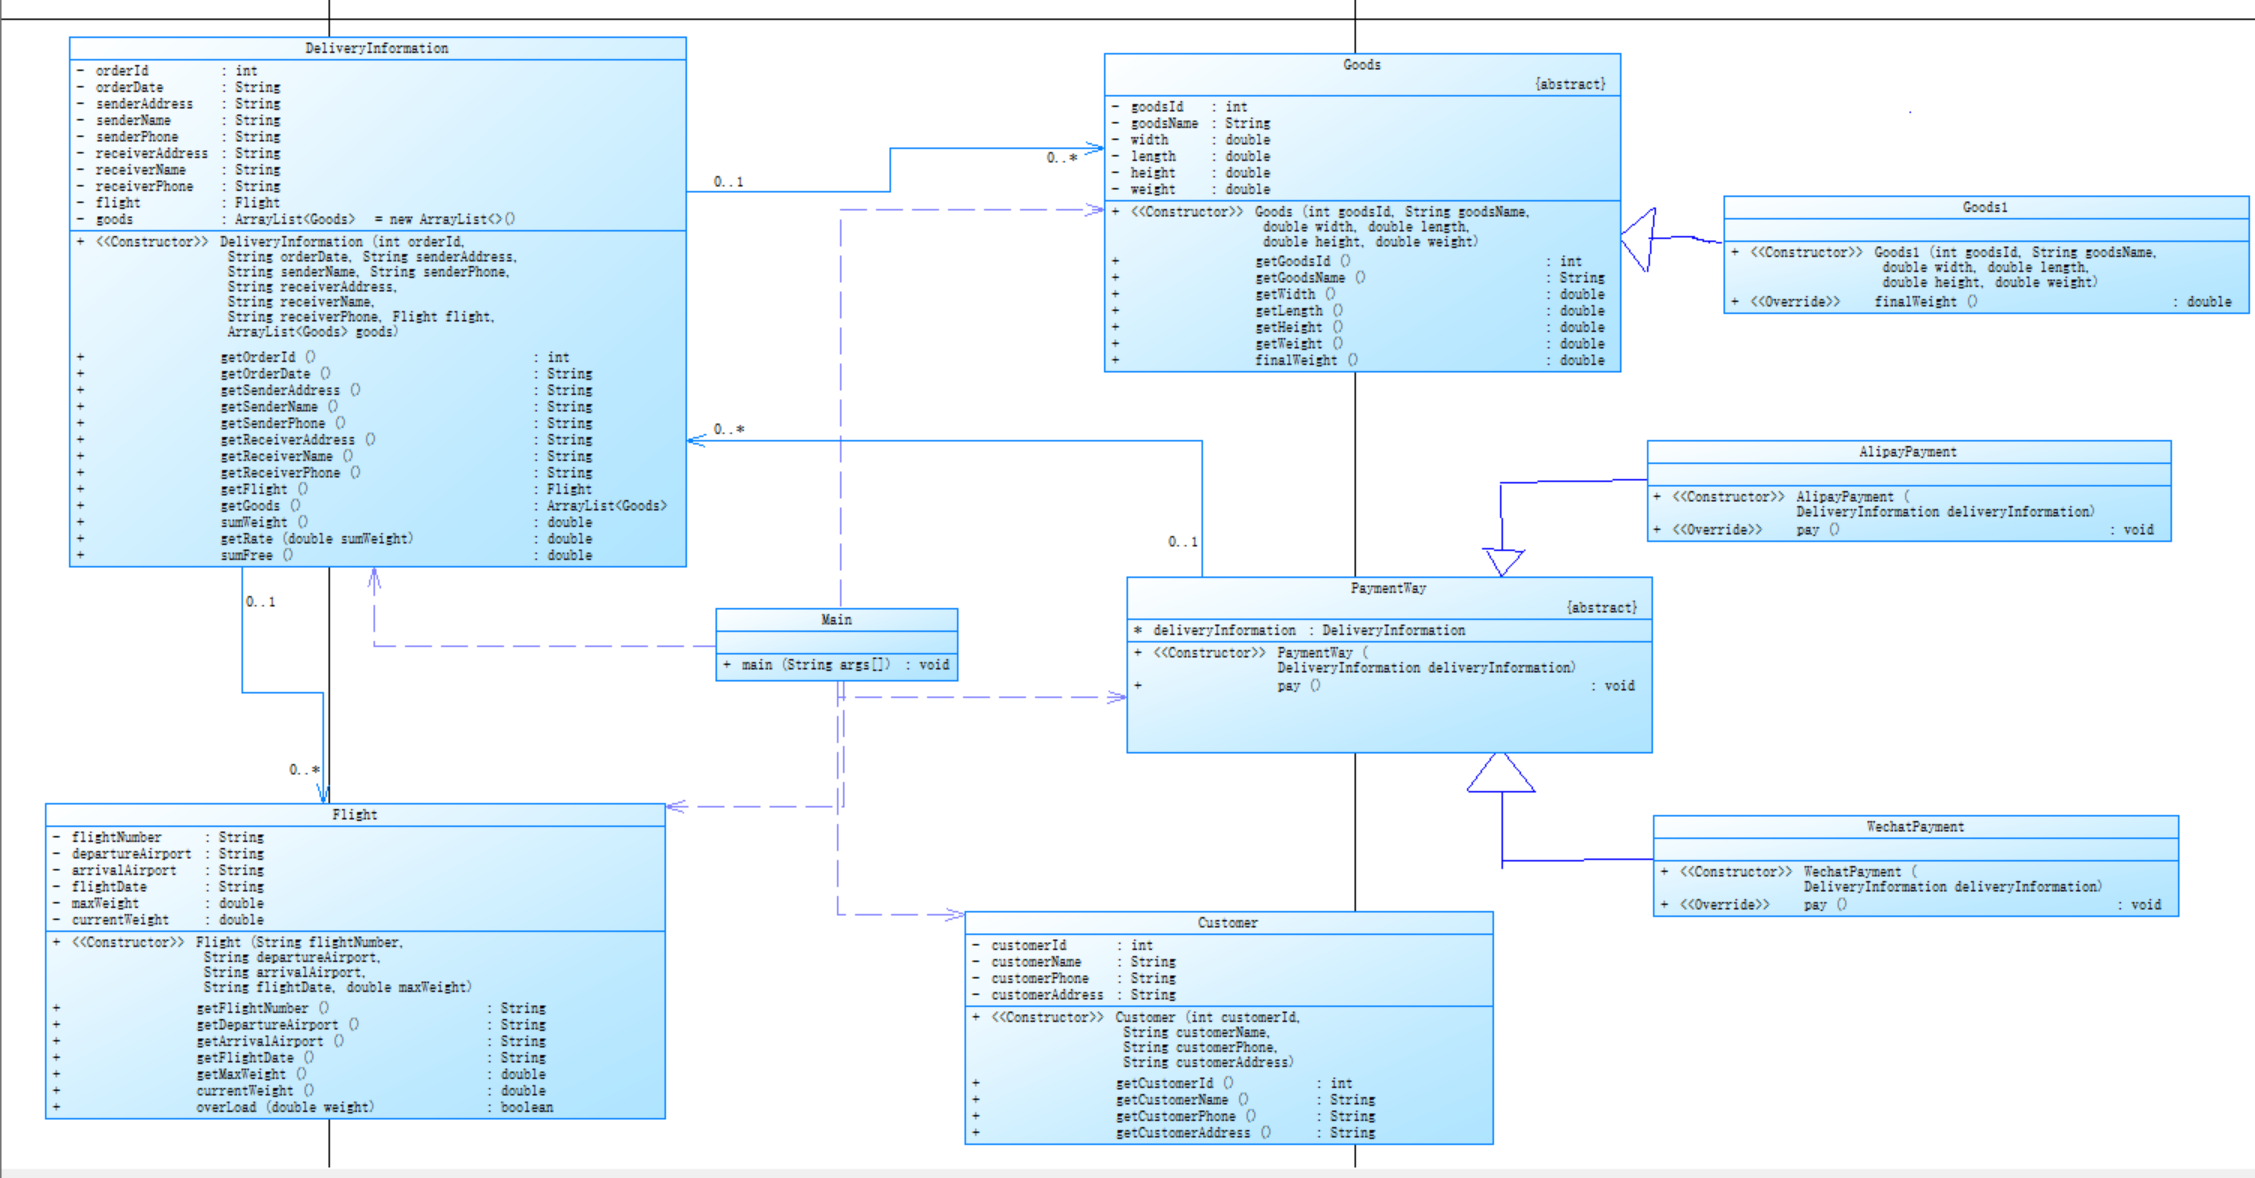Select the Customer class title

(x=1227, y=923)
